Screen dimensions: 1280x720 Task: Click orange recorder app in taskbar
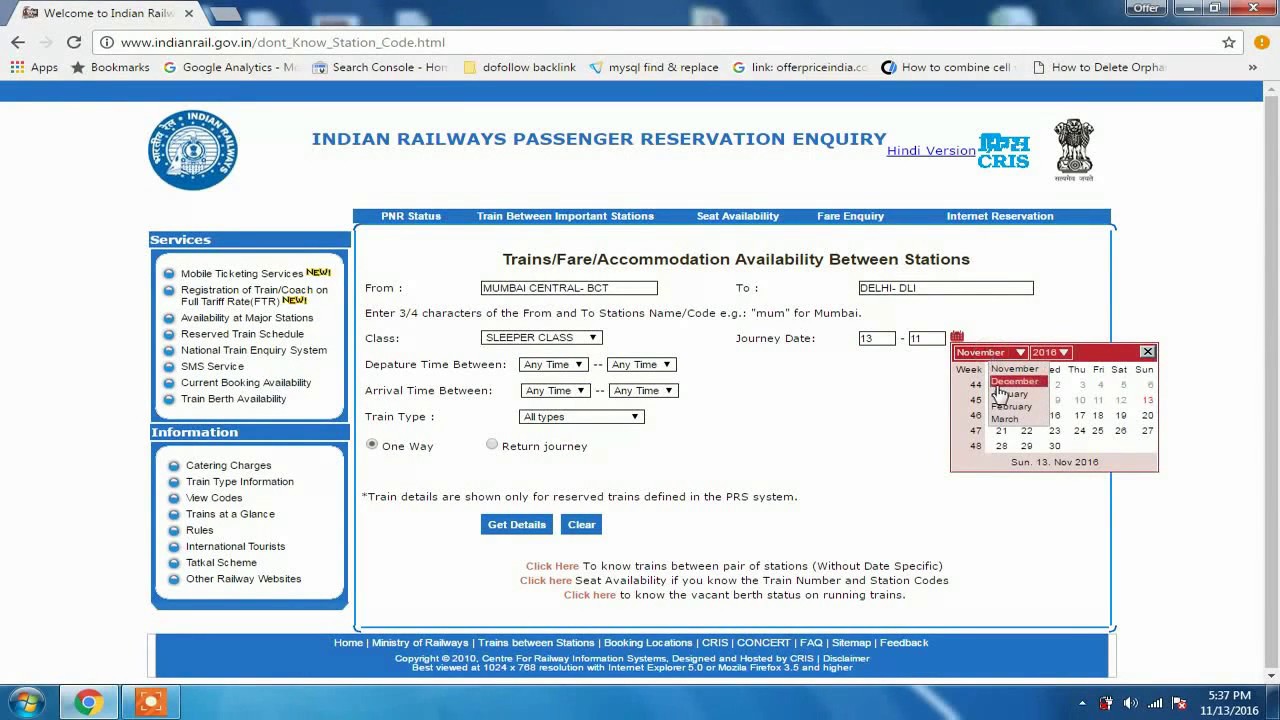(150, 703)
